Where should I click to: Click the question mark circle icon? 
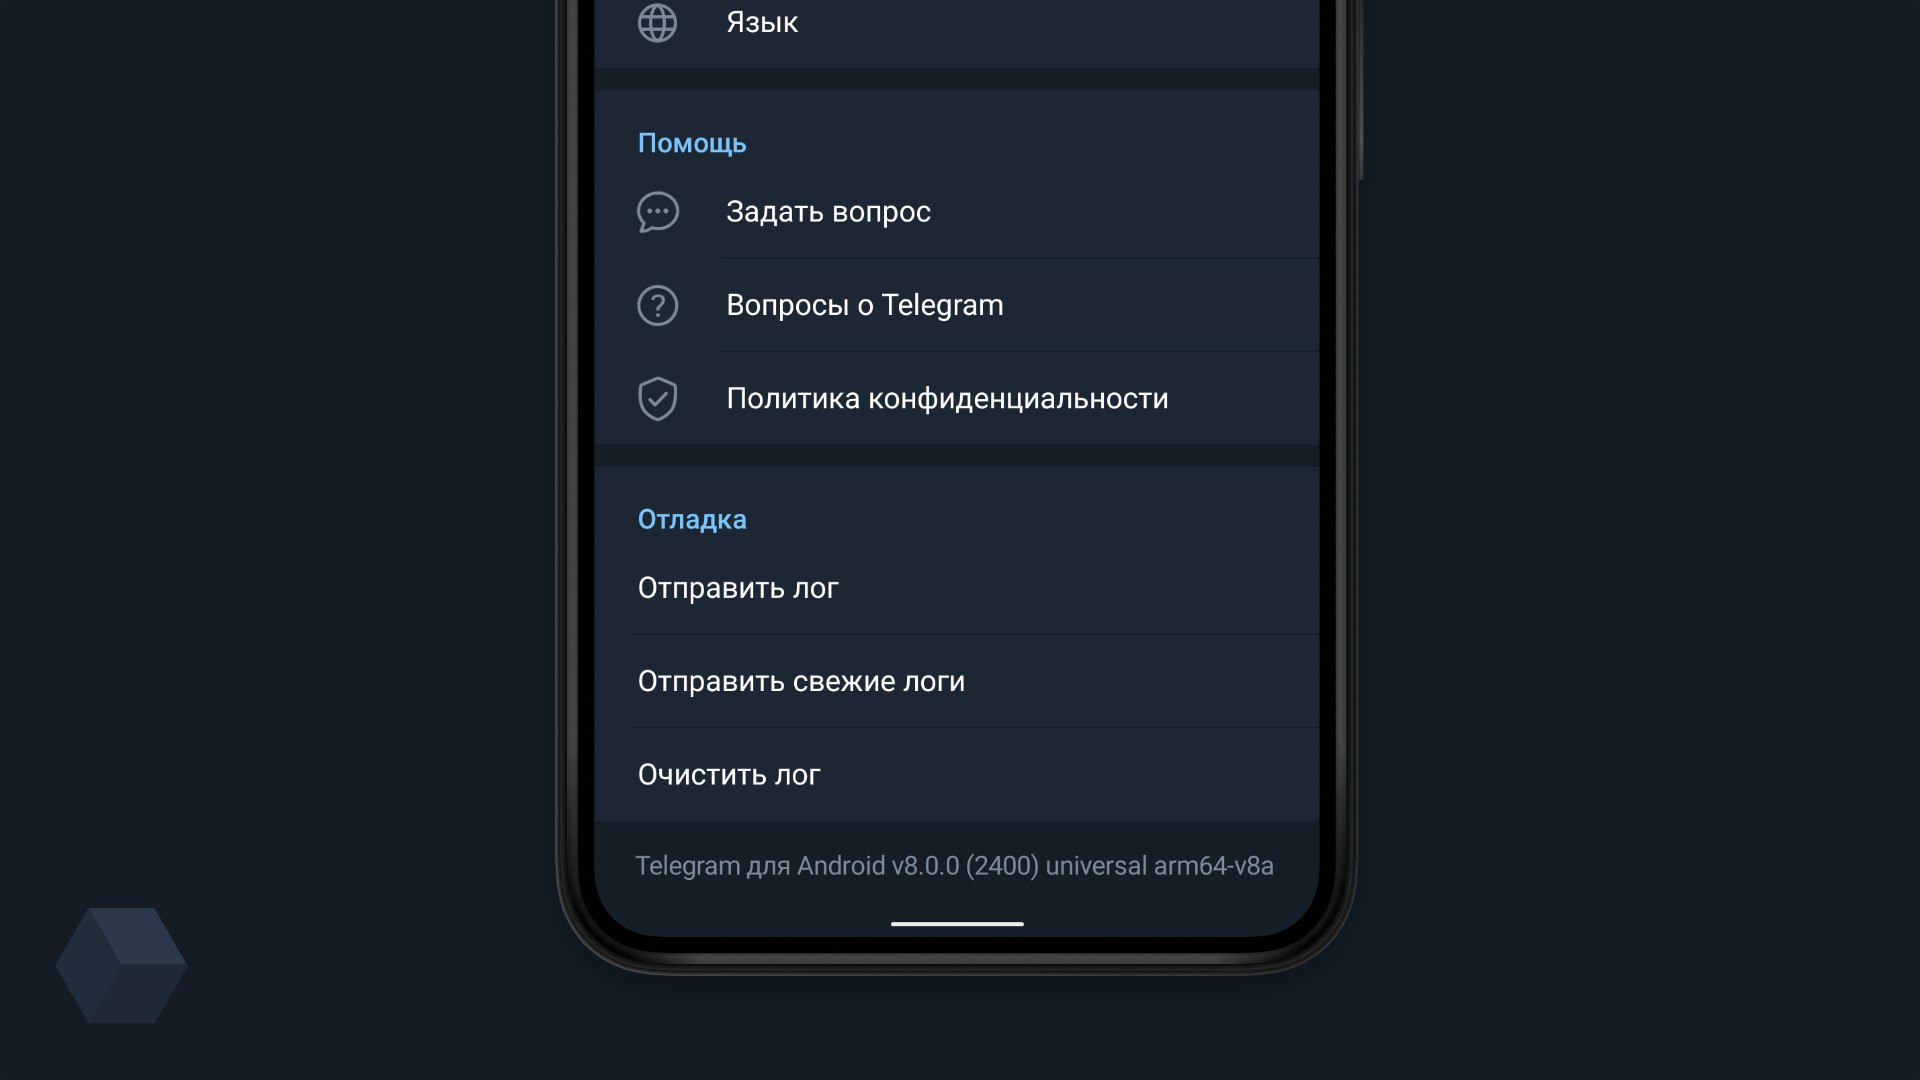pos(658,305)
